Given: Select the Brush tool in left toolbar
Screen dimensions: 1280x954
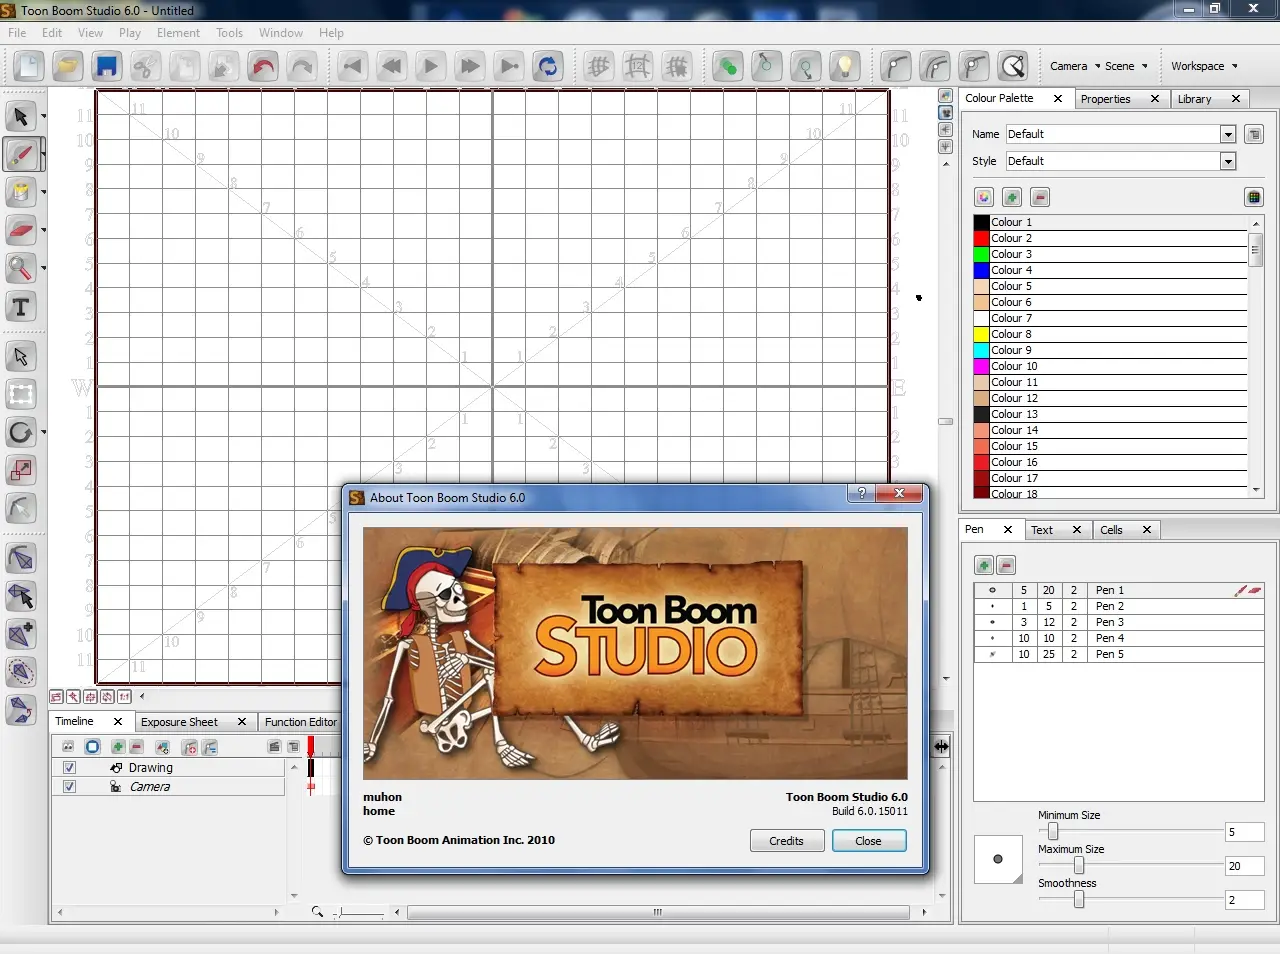Looking at the screenshot, I should click(x=21, y=155).
